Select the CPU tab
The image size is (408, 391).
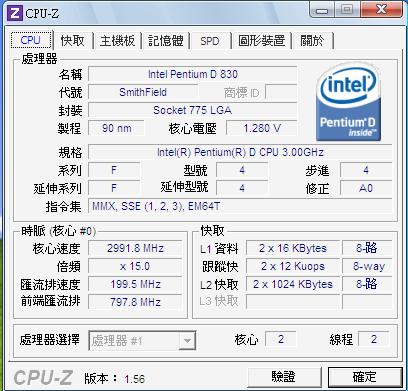pyautogui.click(x=31, y=40)
